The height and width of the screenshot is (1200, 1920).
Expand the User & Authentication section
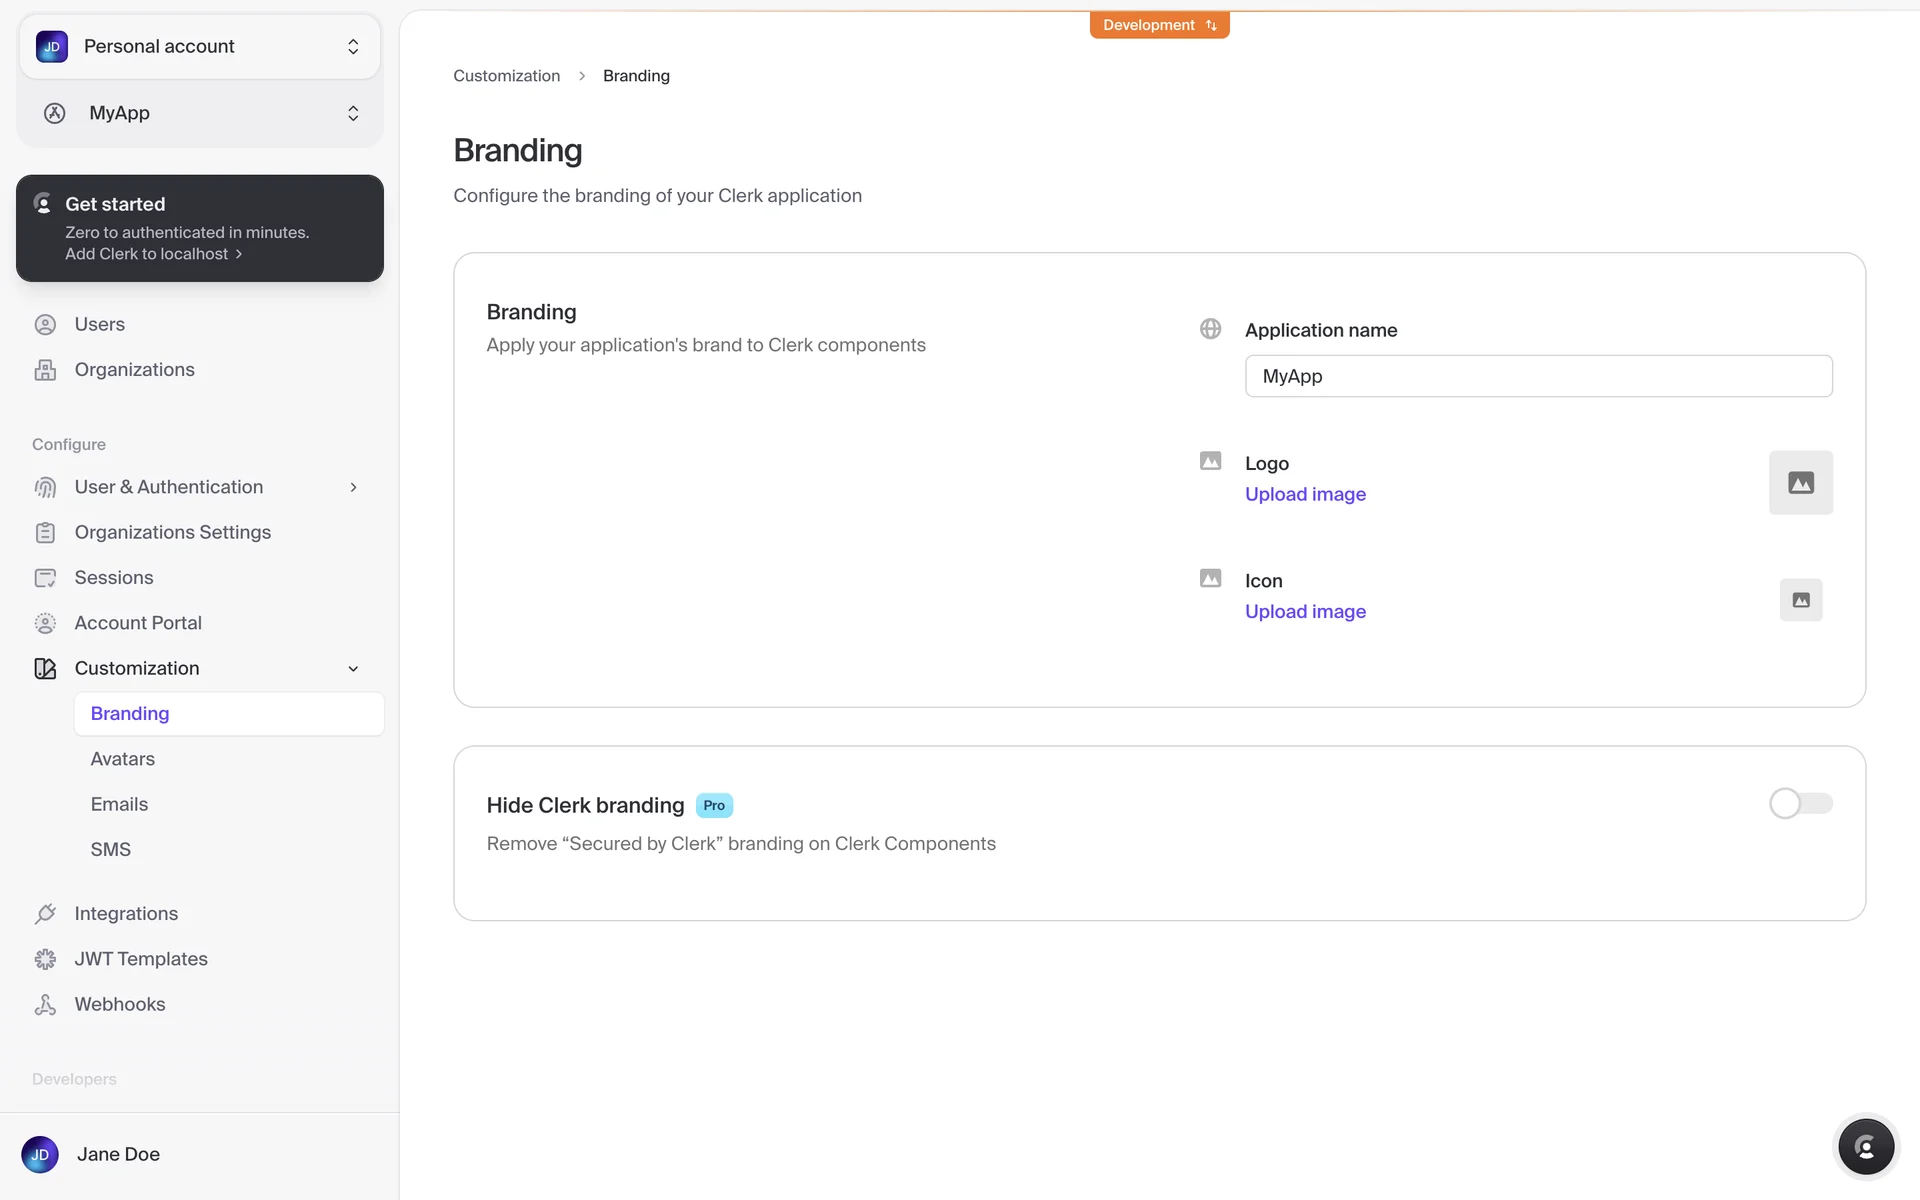click(198, 487)
